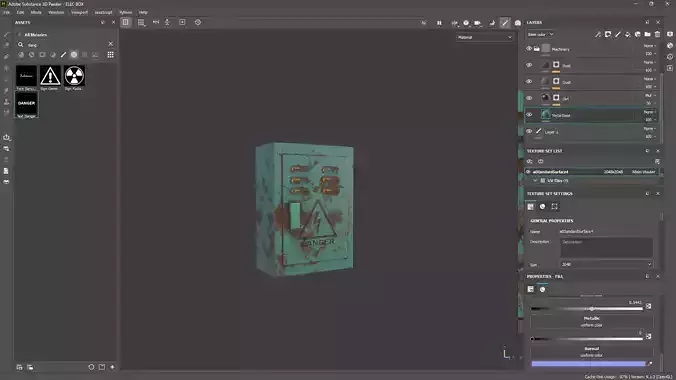Filter assets by brushes icon
The width and height of the screenshot is (676, 380).
[x=63, y=55]
